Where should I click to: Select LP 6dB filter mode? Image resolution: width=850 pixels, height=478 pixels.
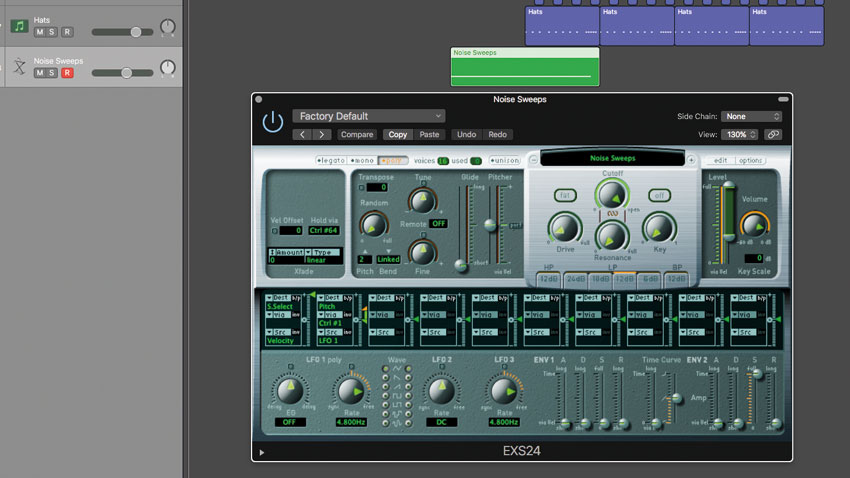click(649, 279)
